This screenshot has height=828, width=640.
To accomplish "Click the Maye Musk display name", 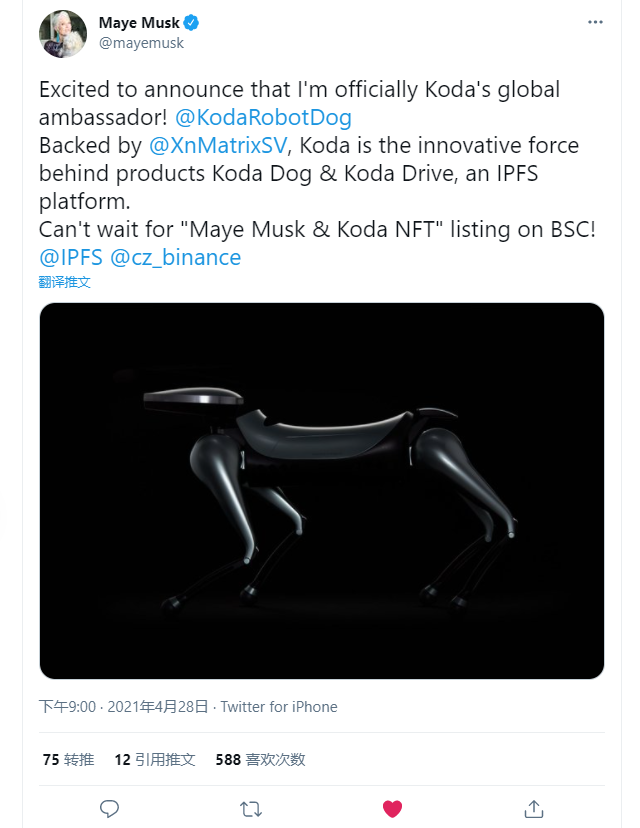I will point(139,23).
